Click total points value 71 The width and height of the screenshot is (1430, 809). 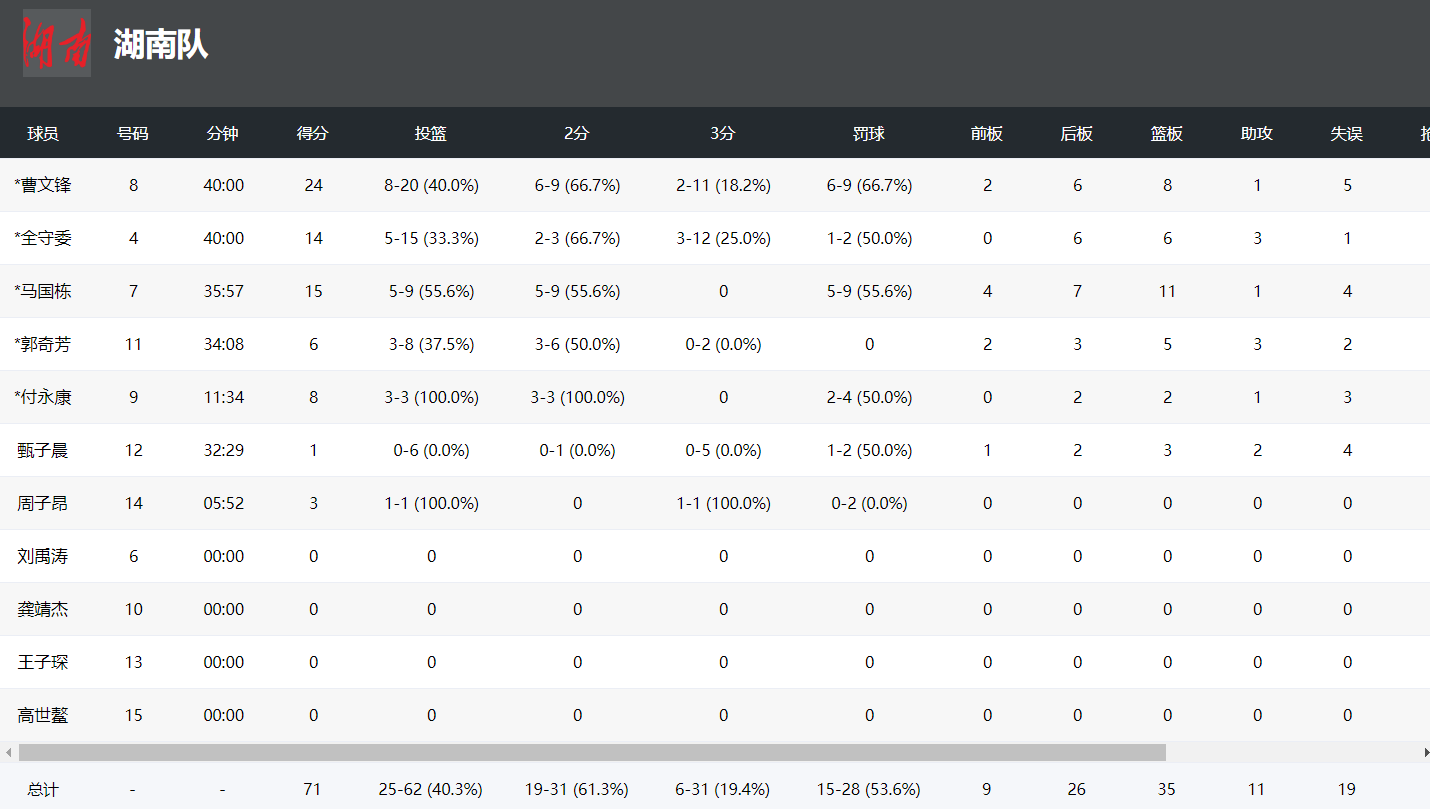(x=312, y=789)
